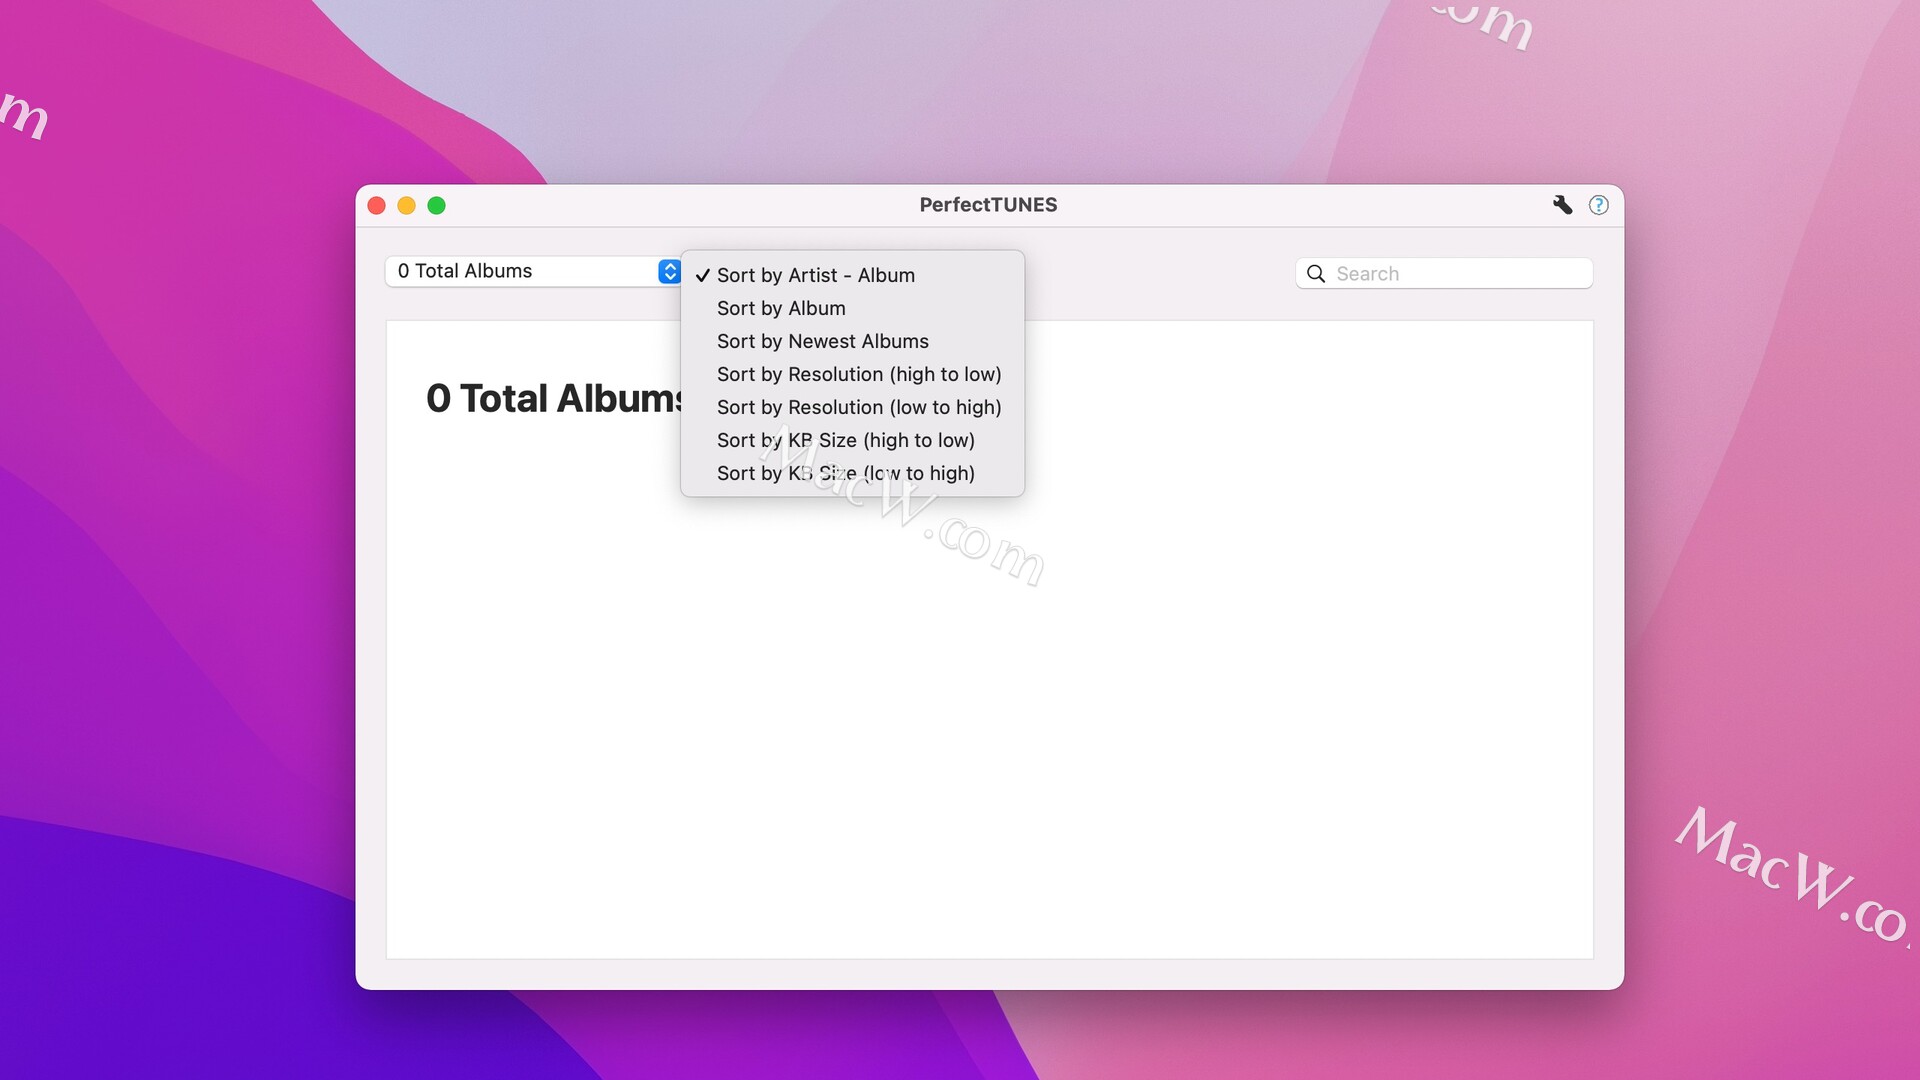Open the help question mark icon
Viewport: 1920px width, 1080px height.
[x=1599, y=205]
